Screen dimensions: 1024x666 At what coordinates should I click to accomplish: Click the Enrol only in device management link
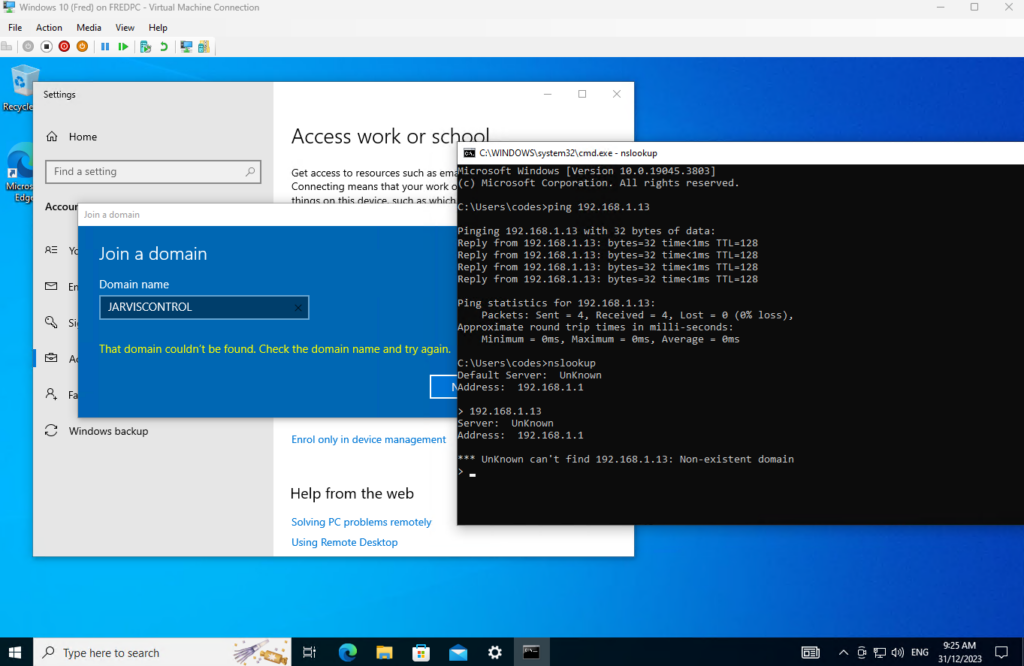tap(368, 439)
